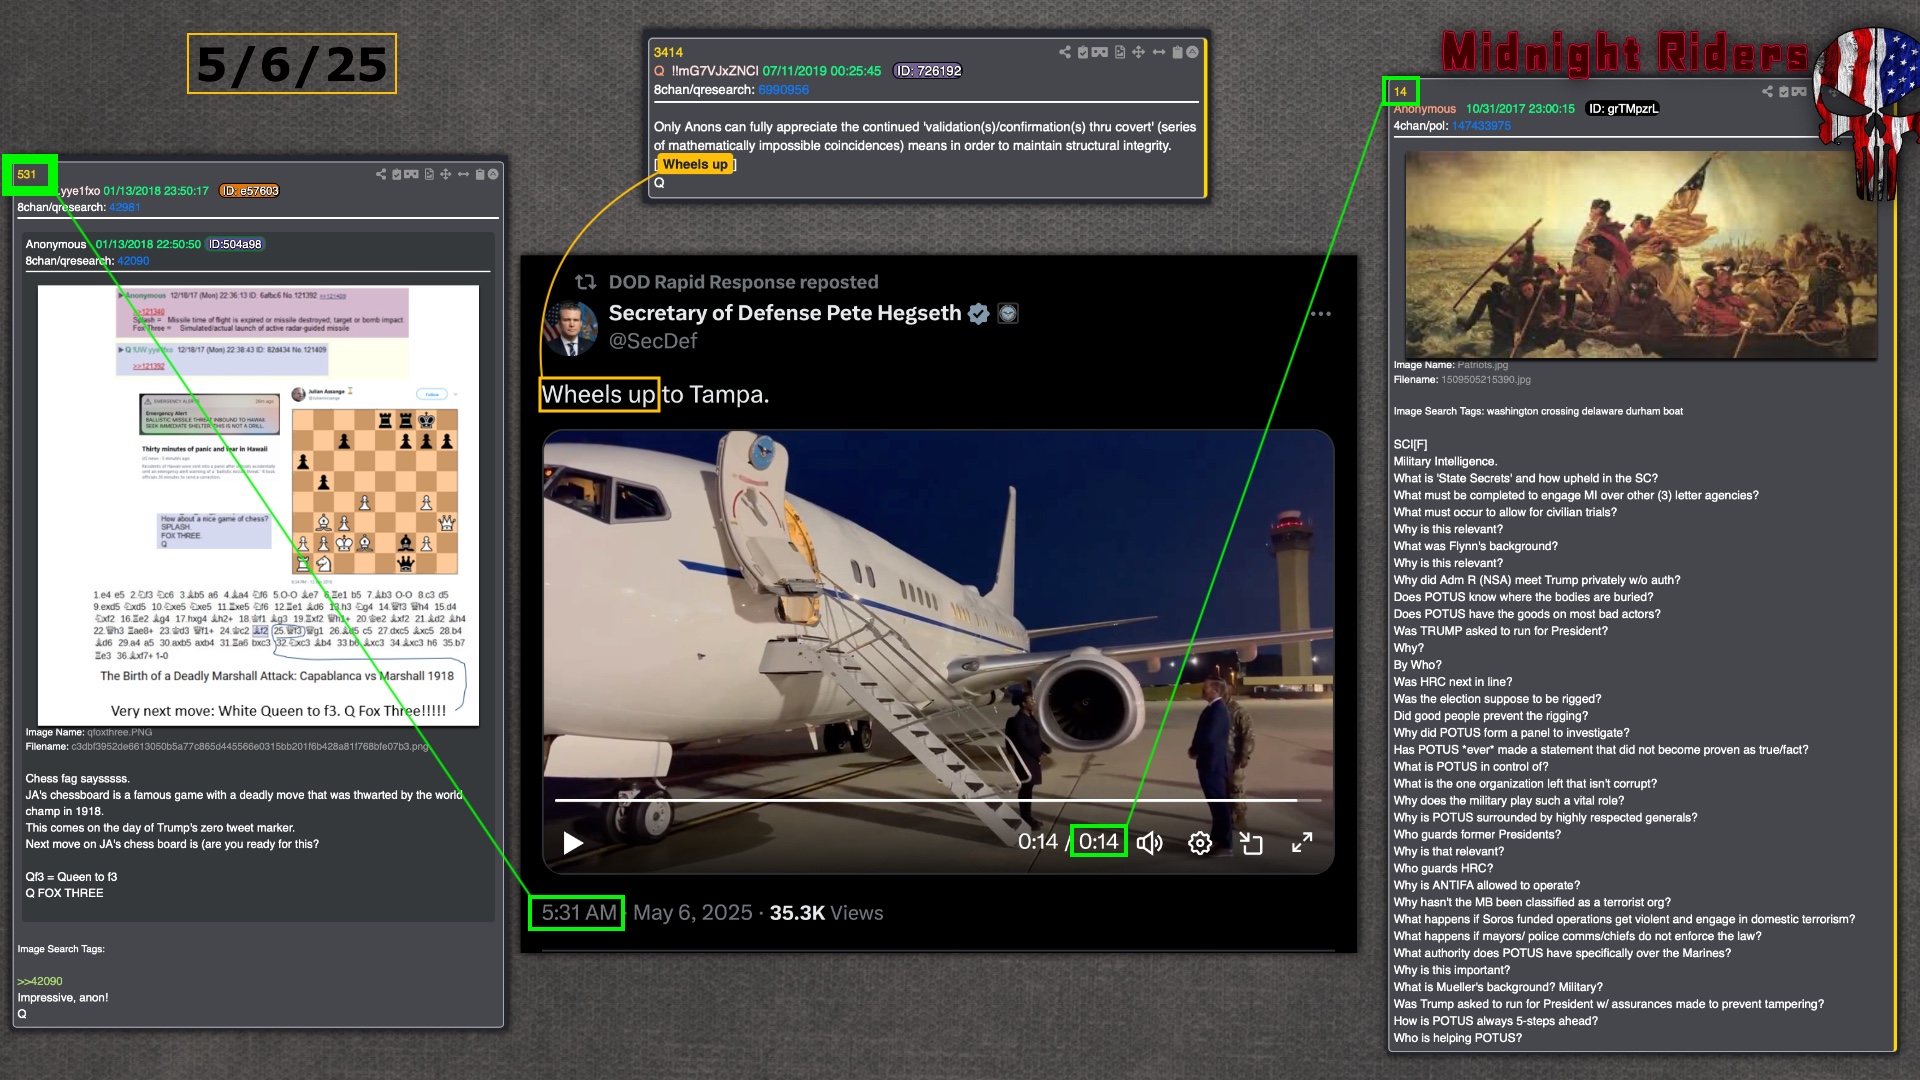Click filename 1509505215390.jpg
The height and width of the screenshot is (1080, 1920).
[x=1486, y=380]
